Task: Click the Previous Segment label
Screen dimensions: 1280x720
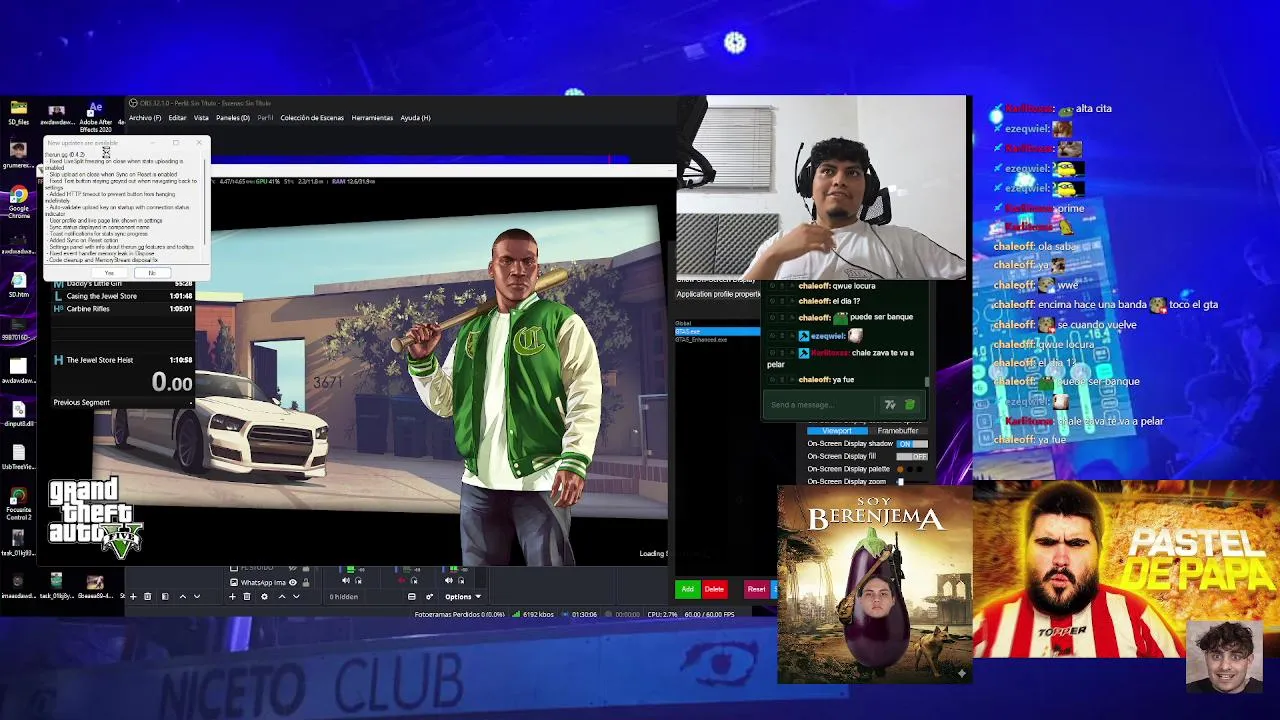Action: [x=82, y=403]
